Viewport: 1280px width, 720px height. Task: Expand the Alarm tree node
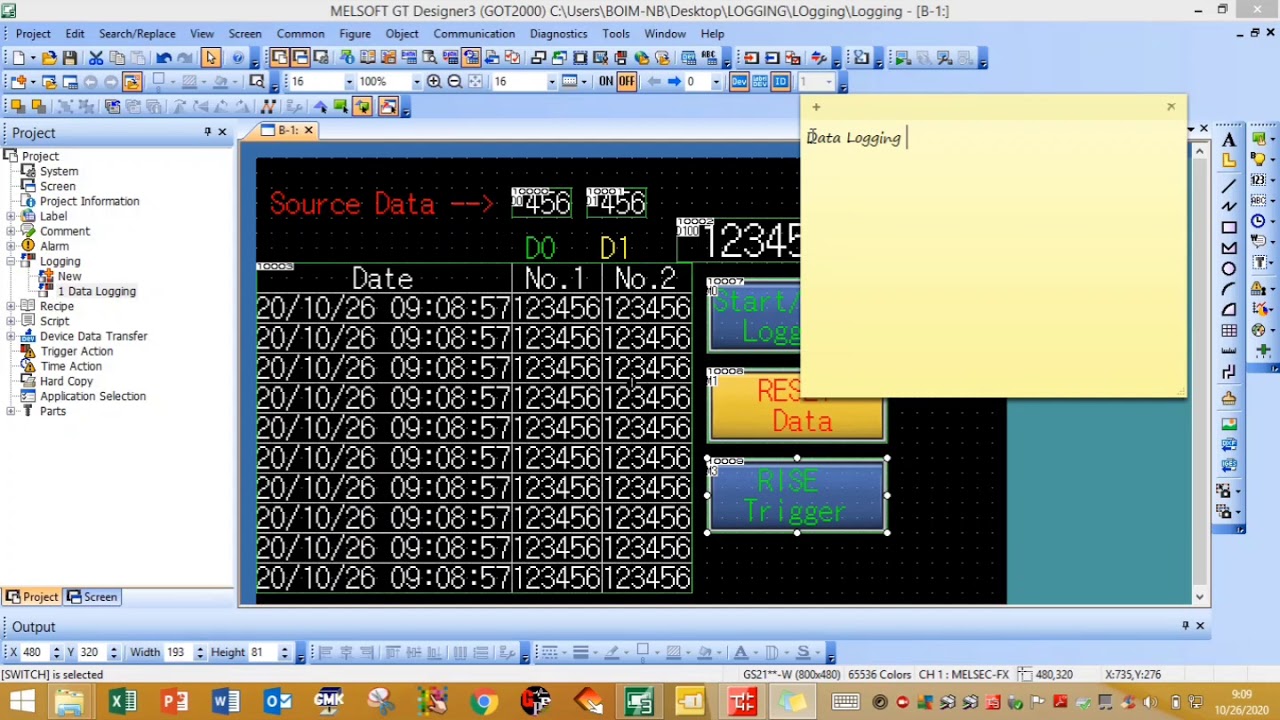(x=10, y=246)
